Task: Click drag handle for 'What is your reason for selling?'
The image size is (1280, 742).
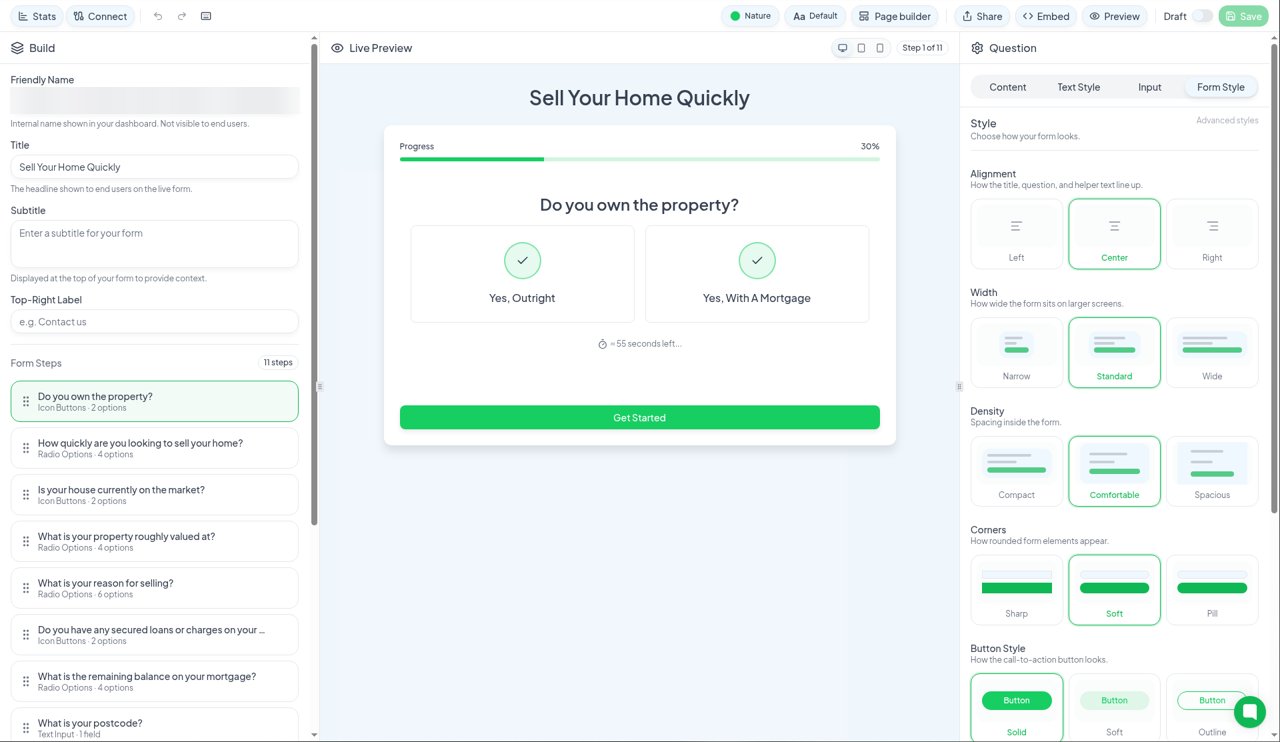Action: (26, 588)
